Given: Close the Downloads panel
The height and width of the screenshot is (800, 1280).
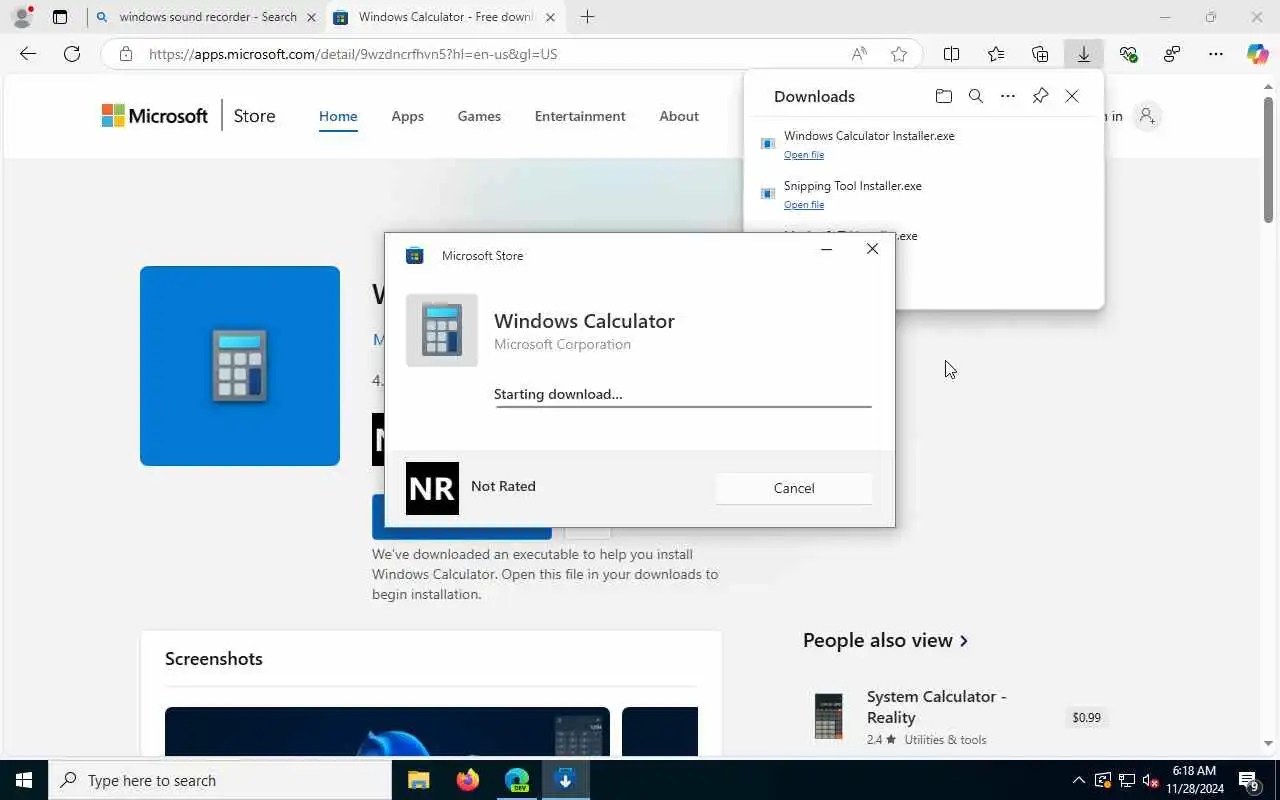Looking at the screenshot, I should (x=1072, y=96).
